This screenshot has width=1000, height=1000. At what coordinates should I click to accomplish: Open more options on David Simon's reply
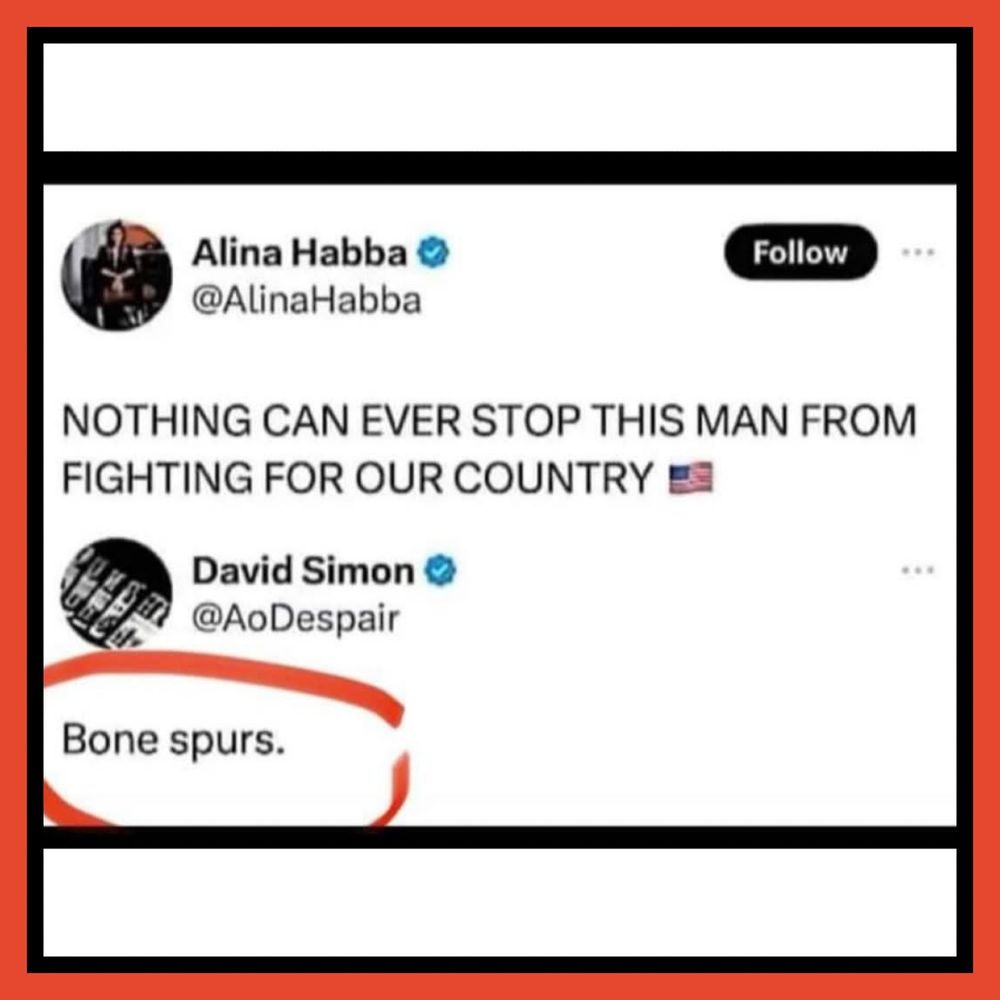pyautogui.click(x=918, y=570)
